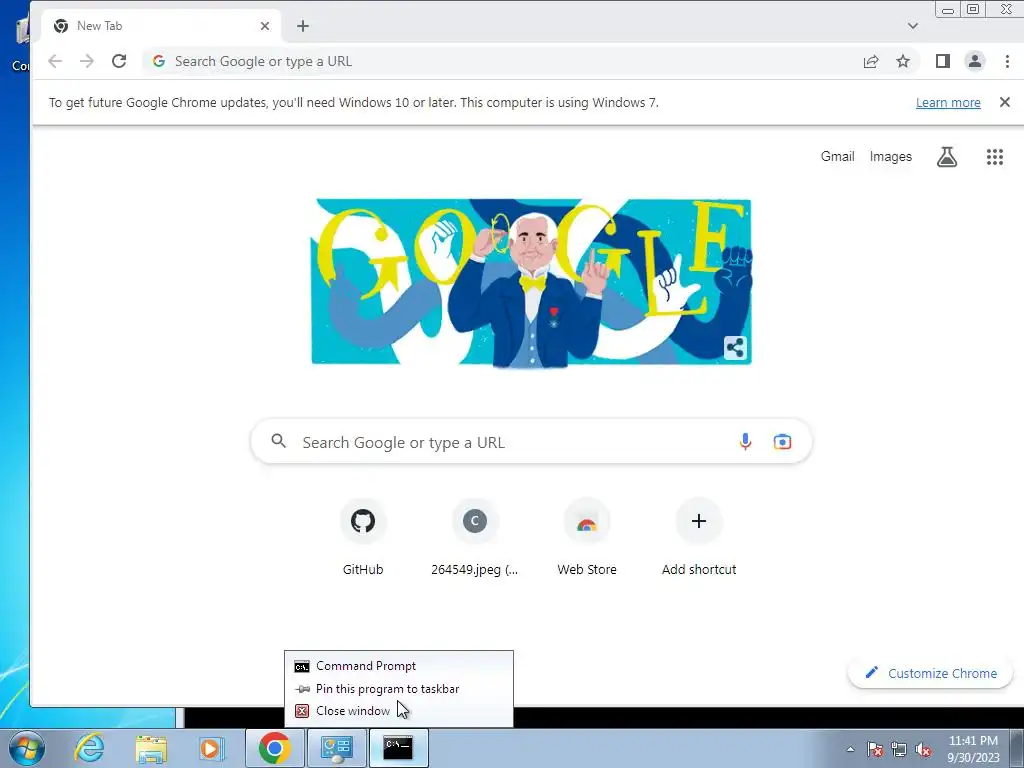Open the Gmail link
This screenshot has width=1024, height=768.
(837, 157)
